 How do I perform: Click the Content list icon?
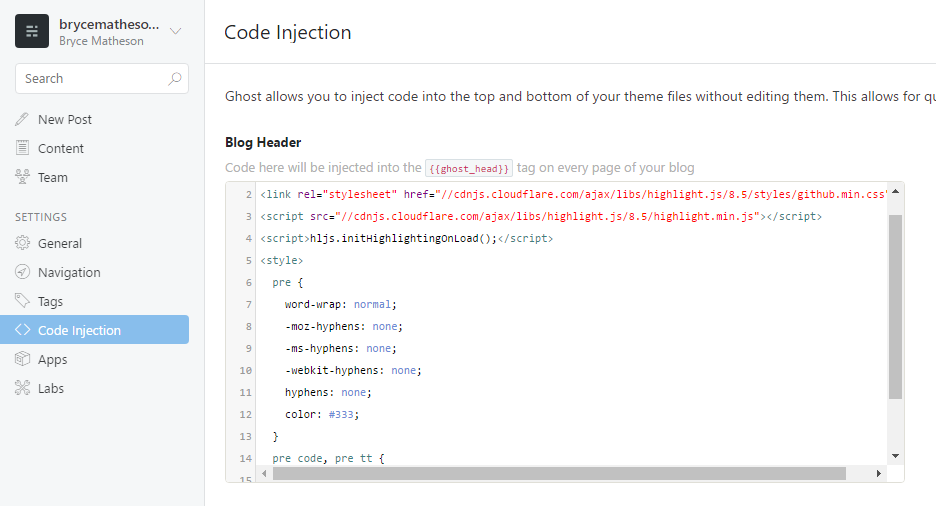22,148
